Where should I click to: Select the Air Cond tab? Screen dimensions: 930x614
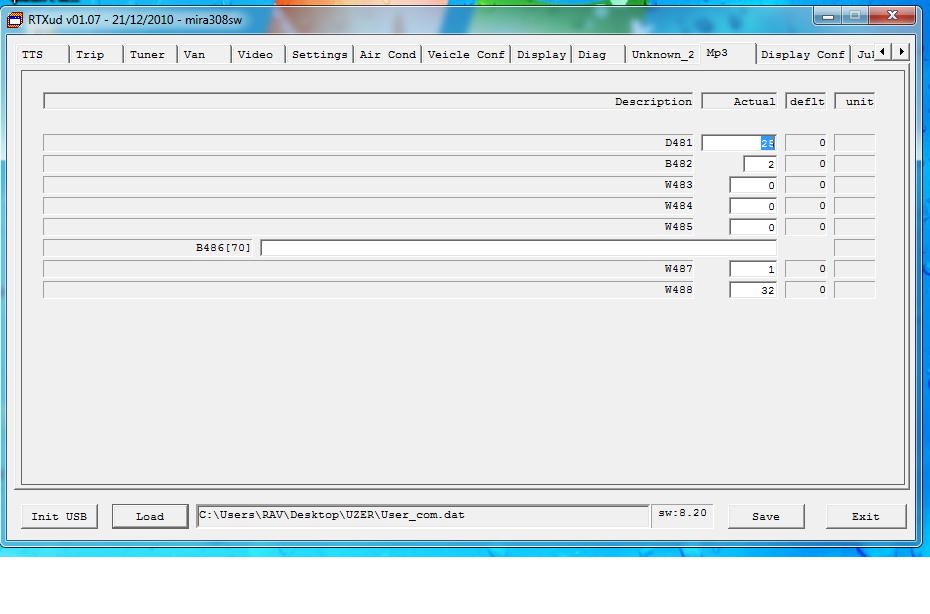point(387,54)
